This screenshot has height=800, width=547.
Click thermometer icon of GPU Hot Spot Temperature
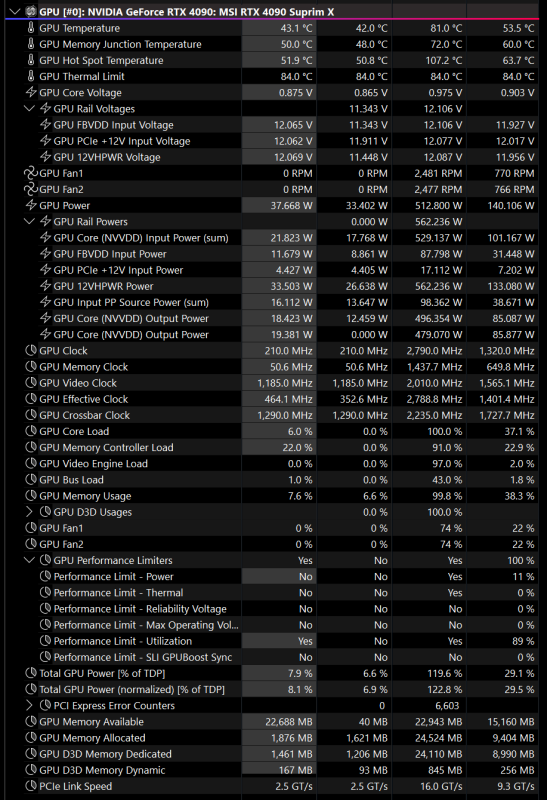tap(31, 60)
